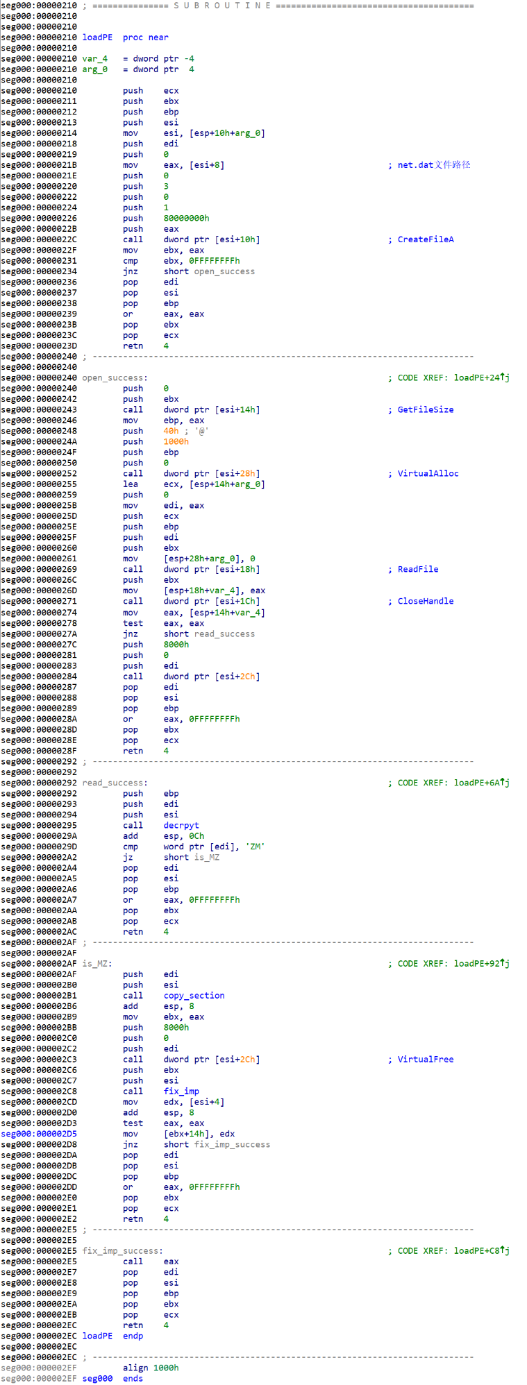Select 'mov ebx, eax' at address 000002B9
The image size is (527, 1385).
(x=163, y=1016)
